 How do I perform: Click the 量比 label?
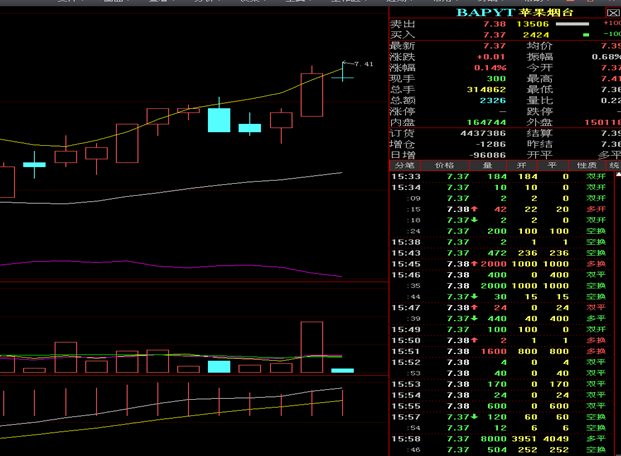coord(539,101)
